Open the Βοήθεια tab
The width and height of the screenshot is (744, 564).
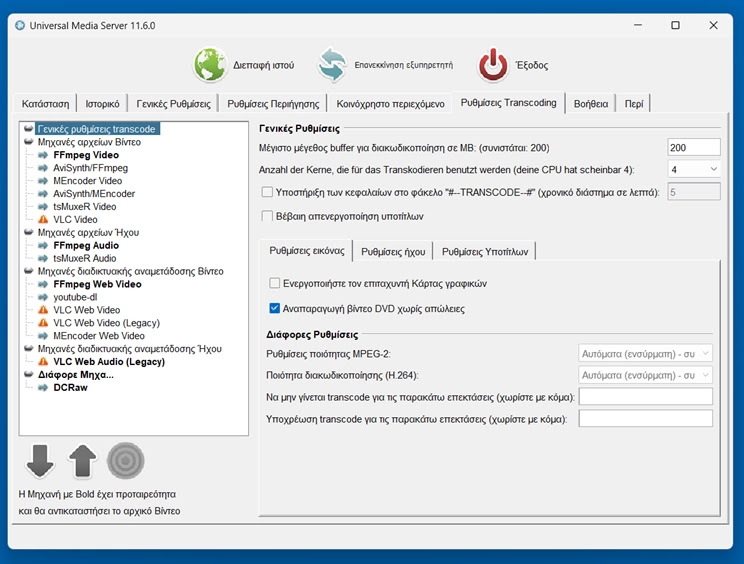click(x=591, y=104)
